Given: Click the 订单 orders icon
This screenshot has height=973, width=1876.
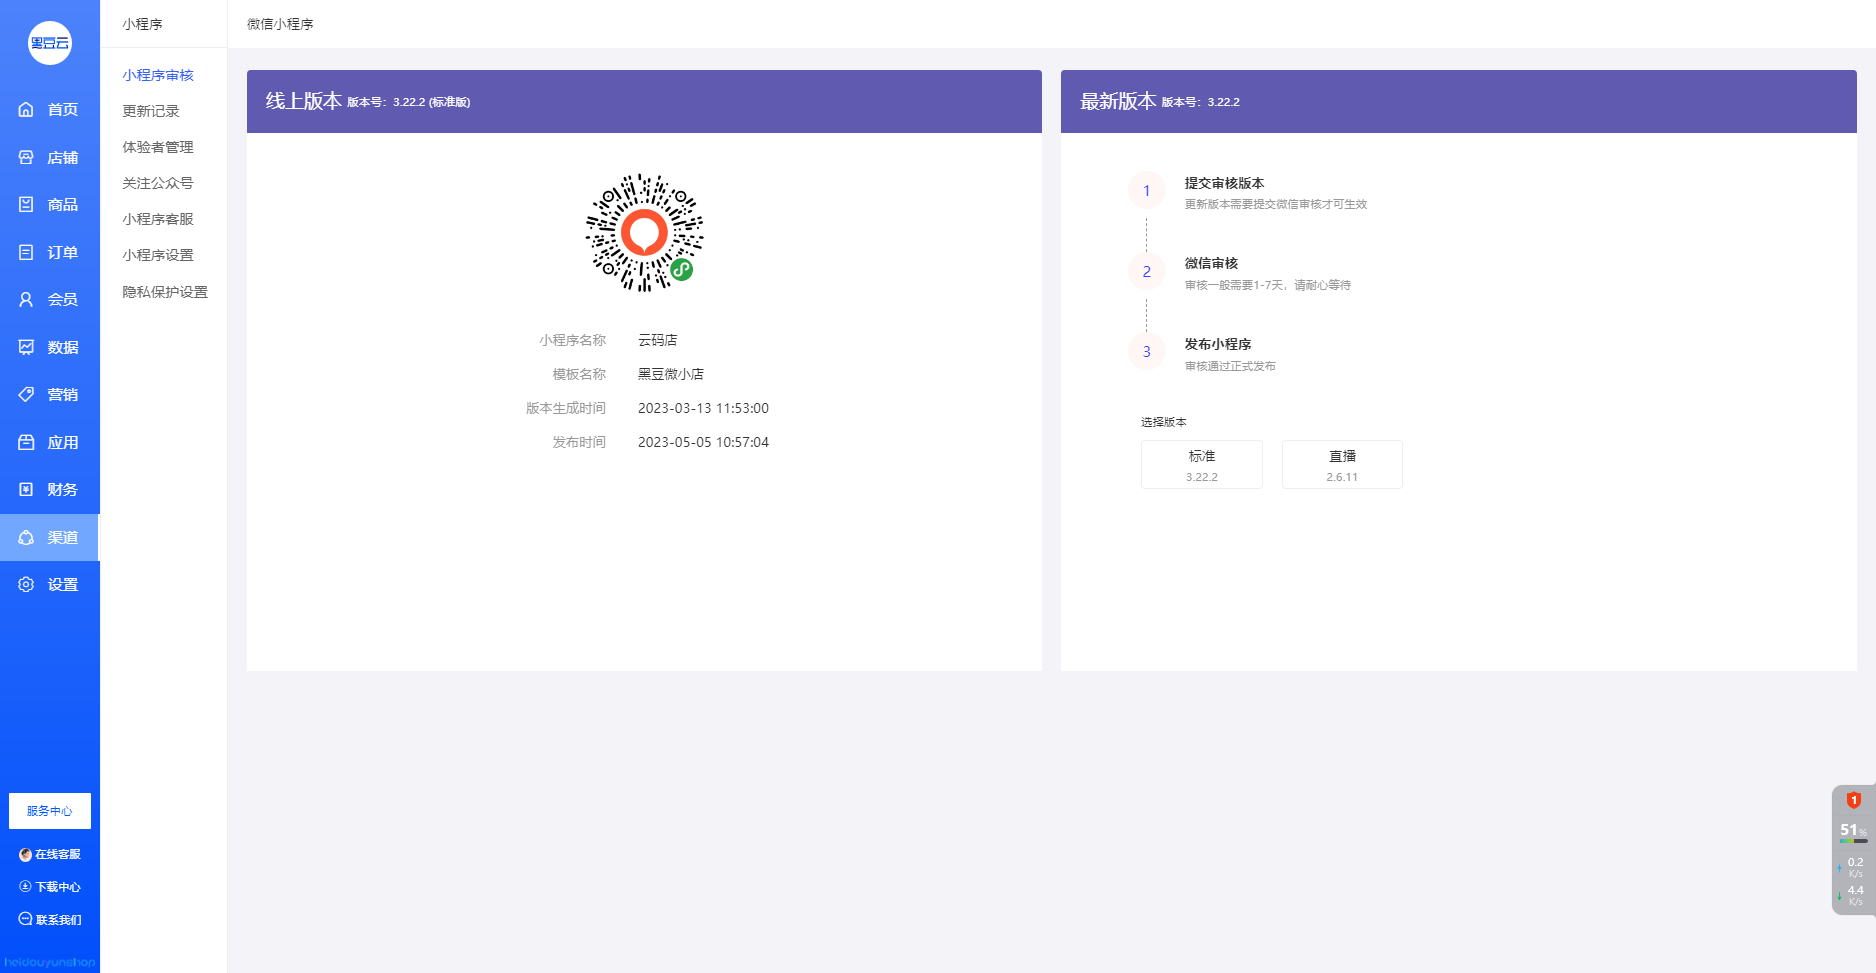Looking at the screenshot, I should coord(26,252).
